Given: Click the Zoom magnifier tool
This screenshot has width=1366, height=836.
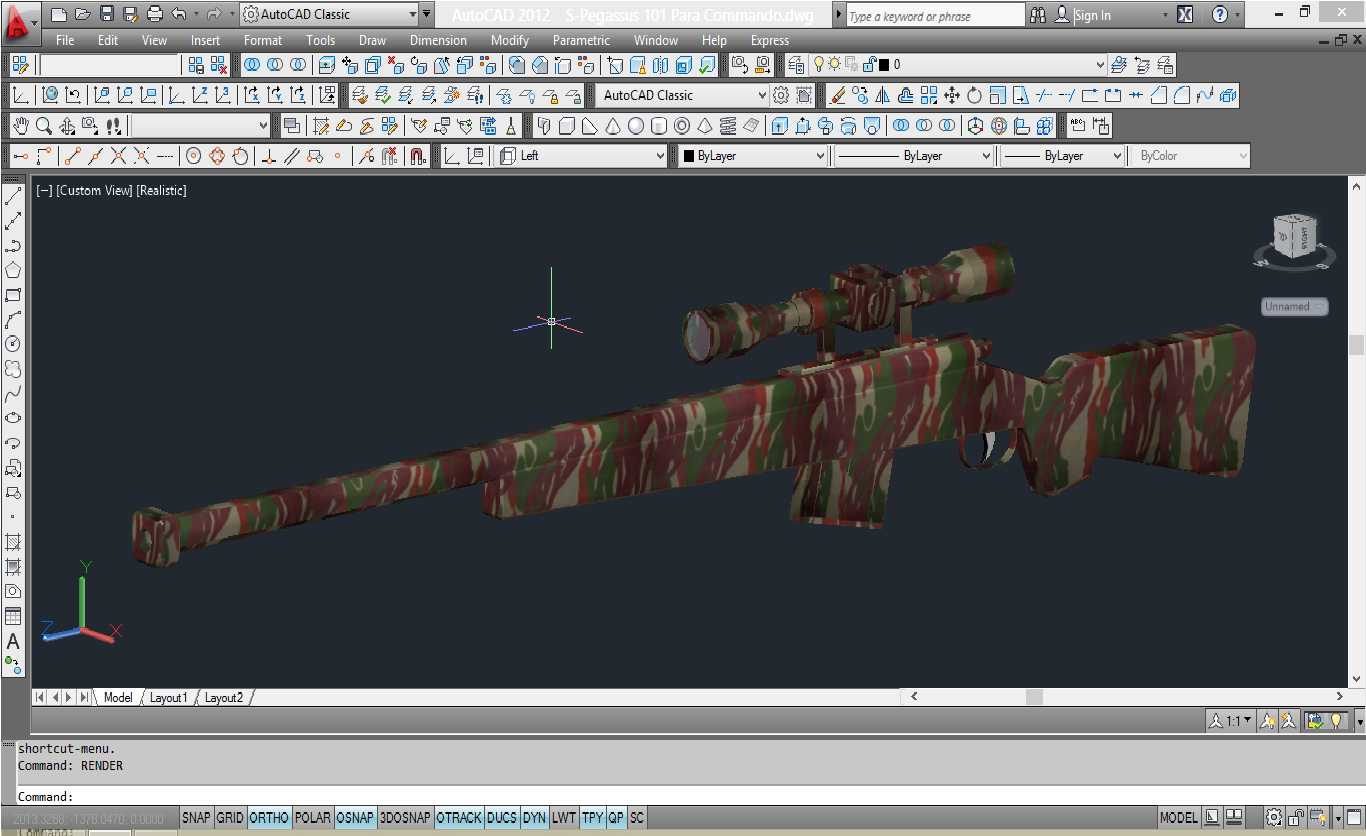Looking at the screenshot, I should pos(44,126).
